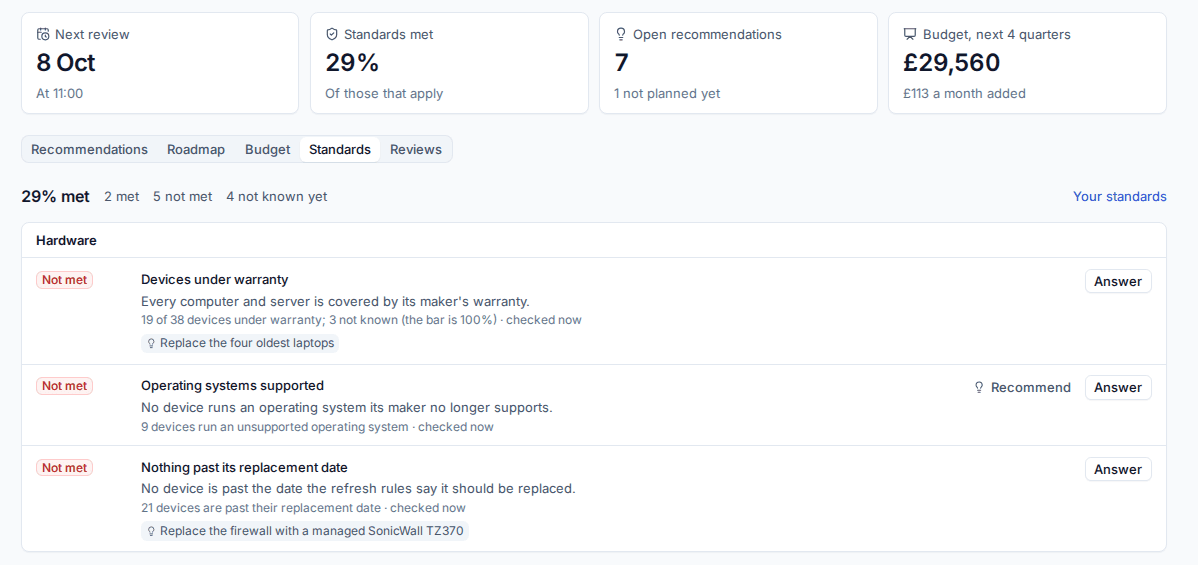Click the calendar icon beside Next review
Viewport: 1198px width, 565px height.
click(x=44, y=34)
